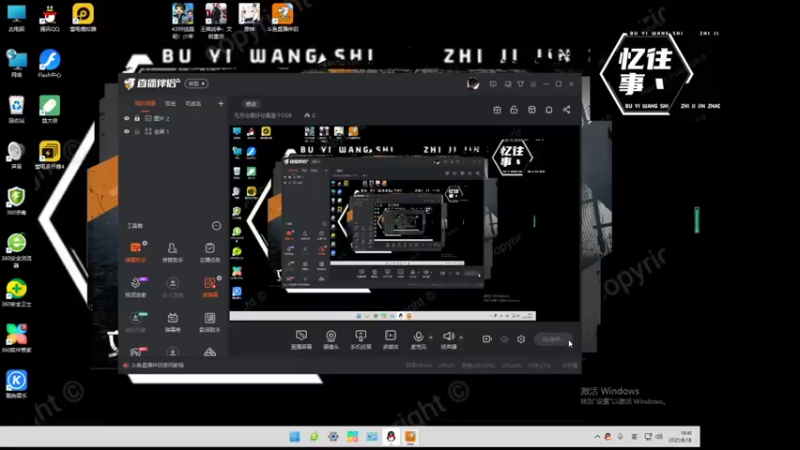This screenshot has width=800, height=450.
Task: Open the Windows Start button on taskbar
Action: [295, 437]
